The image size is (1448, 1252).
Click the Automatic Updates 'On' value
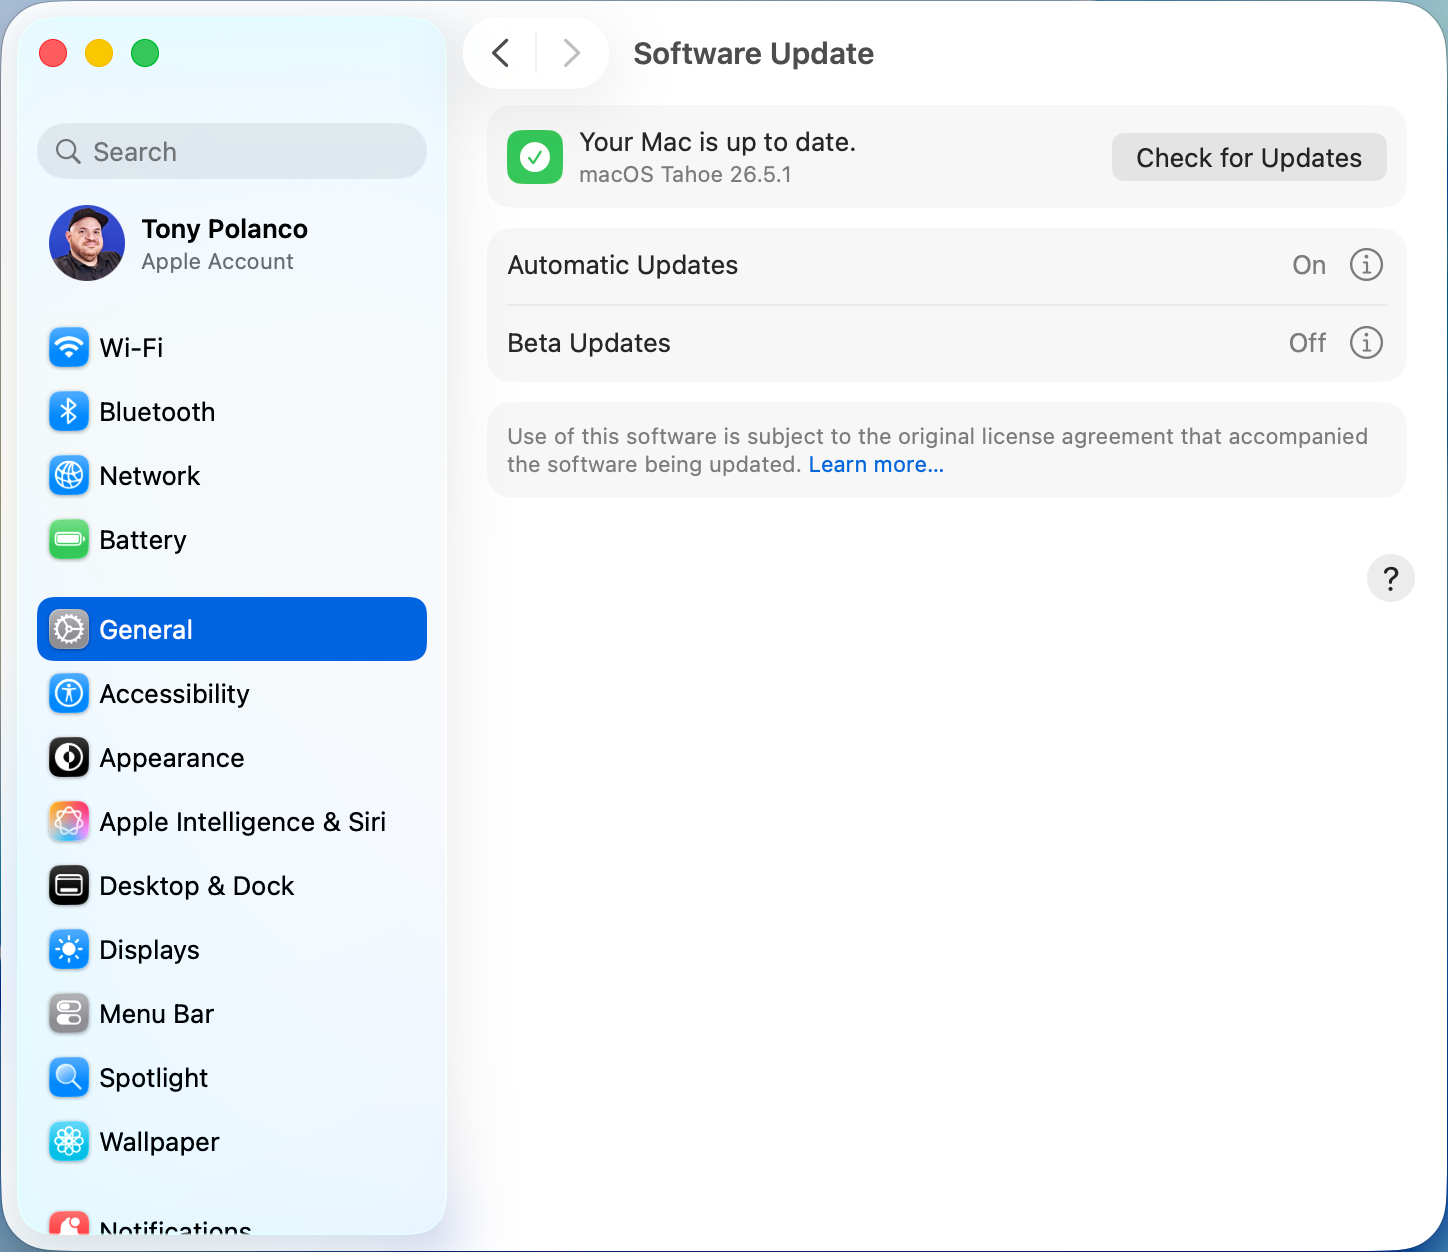pos(1309,265)
